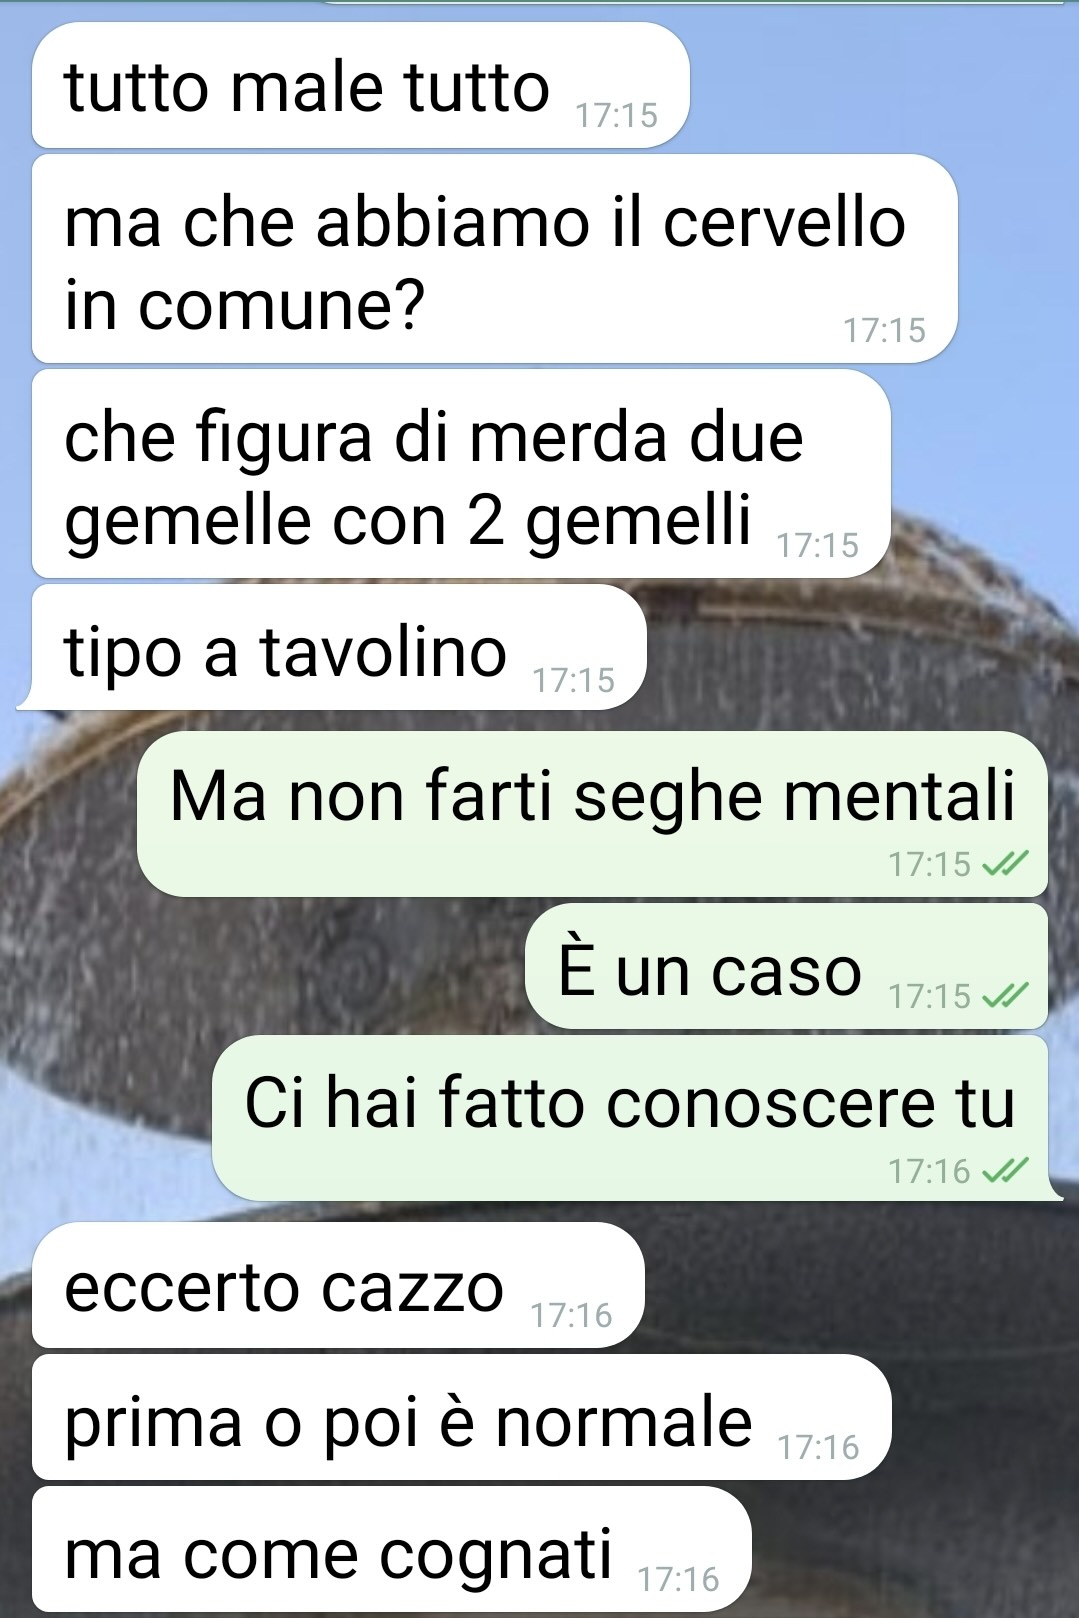The image size is (1079, 1618).
Task: Tap the 'che figura di merda due gemelle' message
Action: (461, 474)
